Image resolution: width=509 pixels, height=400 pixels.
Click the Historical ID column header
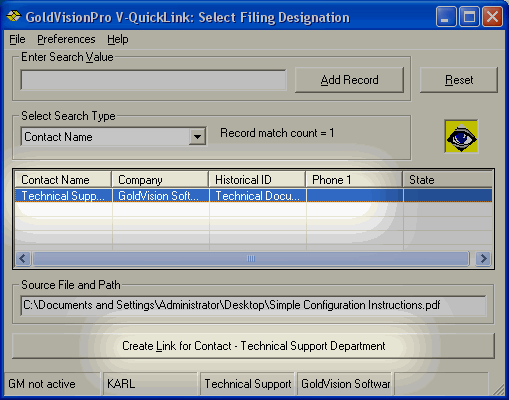257,180
